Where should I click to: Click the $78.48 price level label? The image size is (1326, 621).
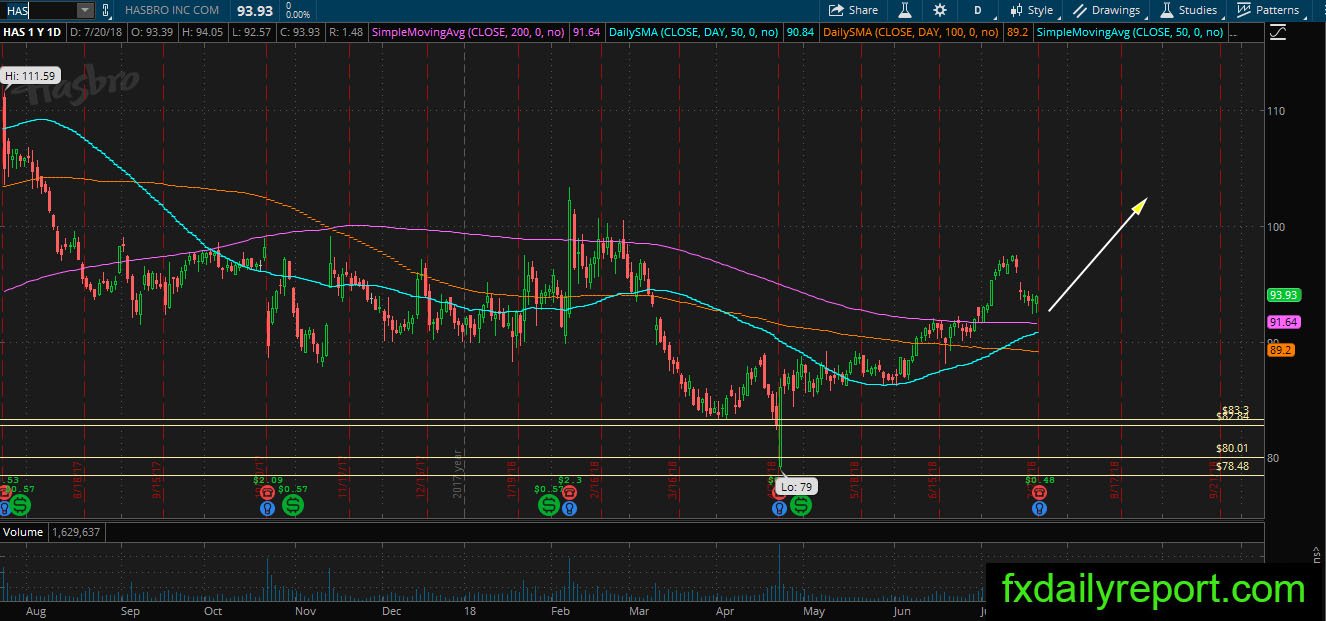[x=1233, y=466]
